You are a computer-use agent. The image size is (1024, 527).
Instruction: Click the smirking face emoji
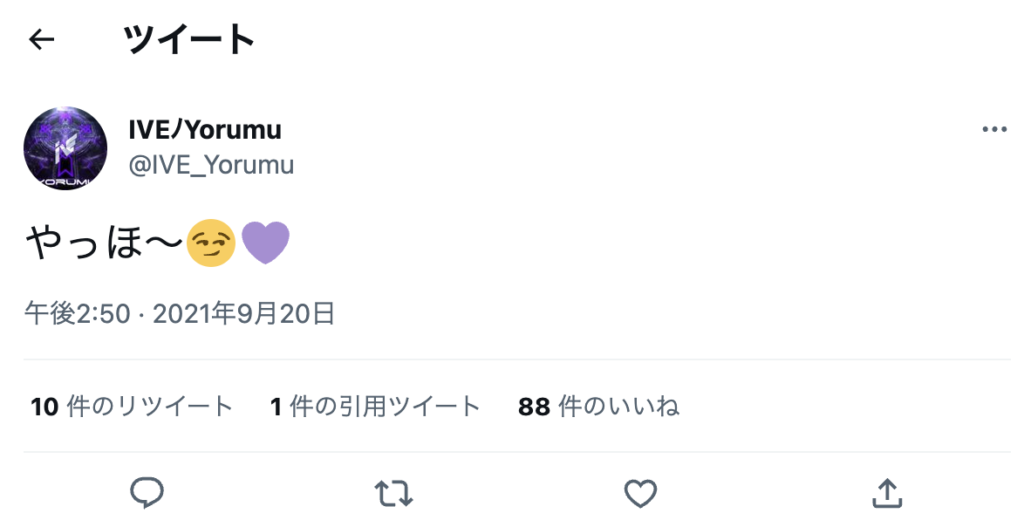point(210,243)
